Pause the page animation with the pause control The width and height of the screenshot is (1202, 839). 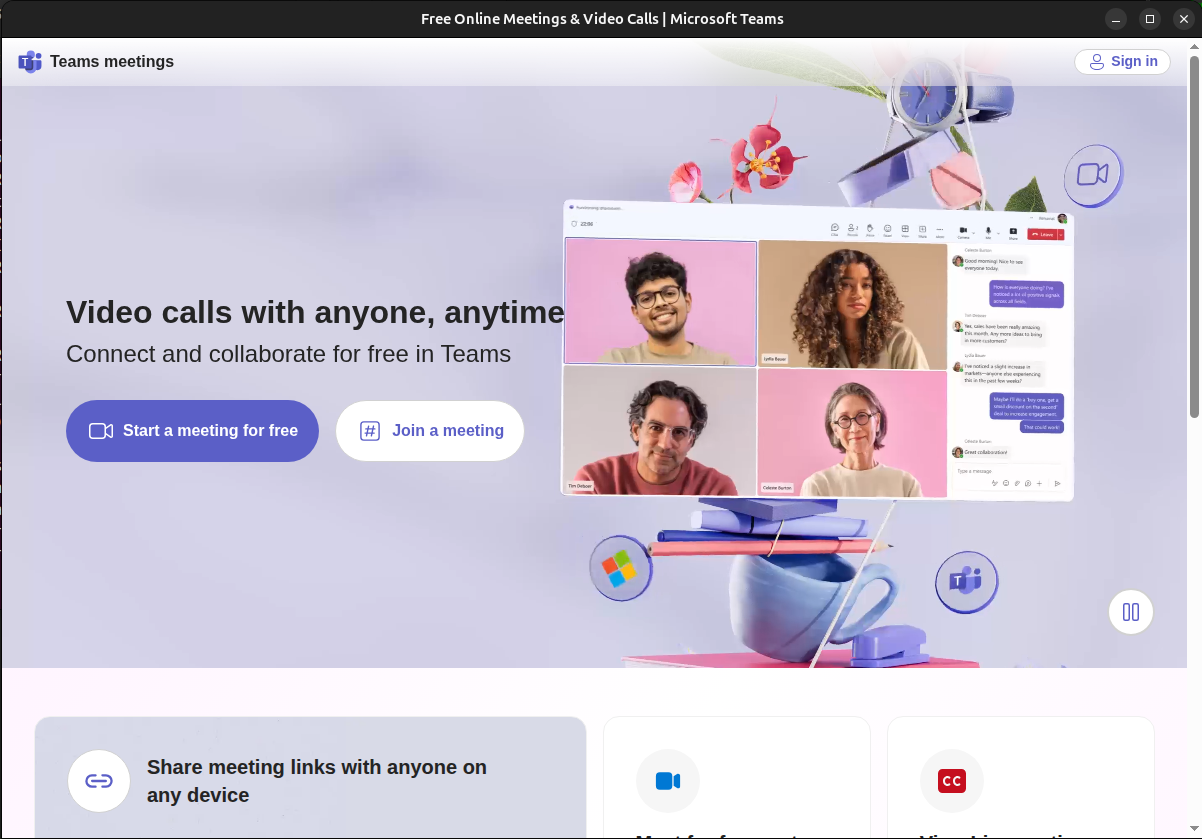click(1131, 611)
